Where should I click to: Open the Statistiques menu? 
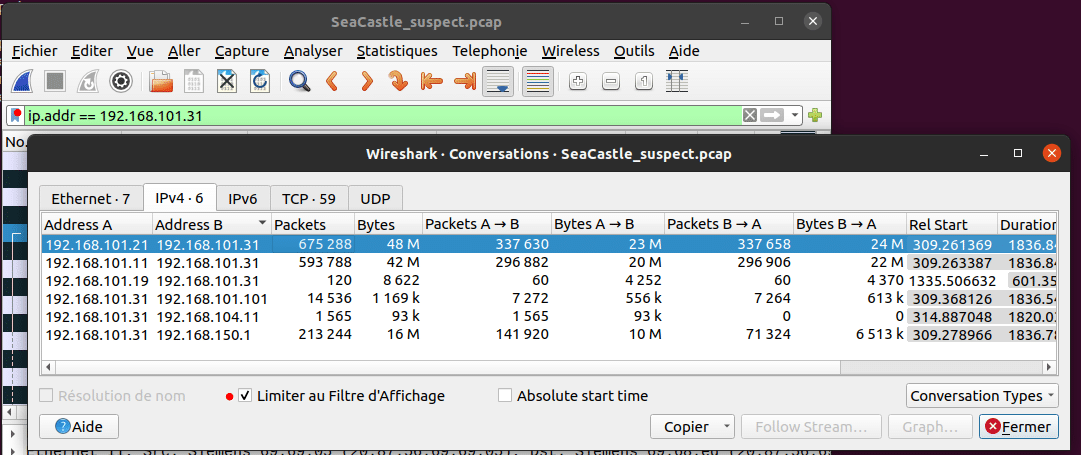pos(397,51)
